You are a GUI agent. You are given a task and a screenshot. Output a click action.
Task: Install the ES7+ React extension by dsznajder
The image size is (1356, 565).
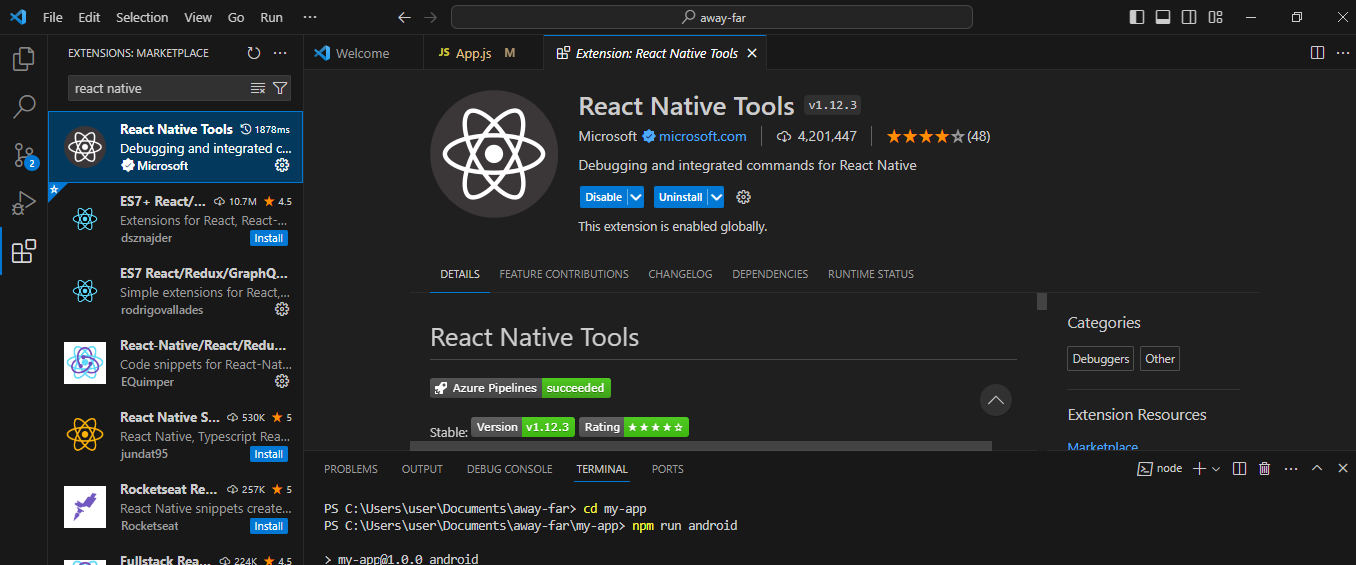(269, 238)
